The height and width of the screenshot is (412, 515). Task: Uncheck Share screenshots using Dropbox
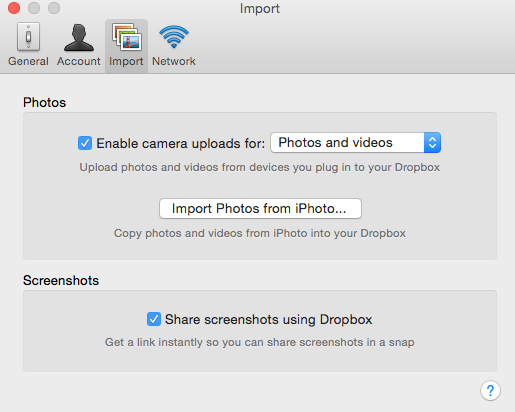coord(154,319)
